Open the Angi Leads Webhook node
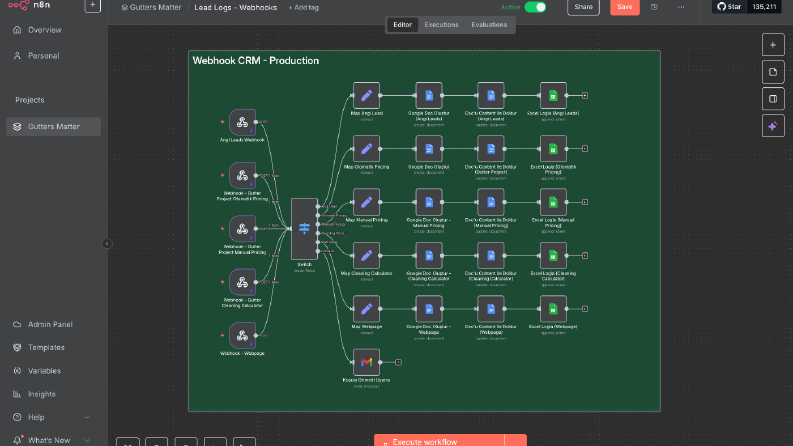Viewport: 793px width, 446px height. pos(242,122)
